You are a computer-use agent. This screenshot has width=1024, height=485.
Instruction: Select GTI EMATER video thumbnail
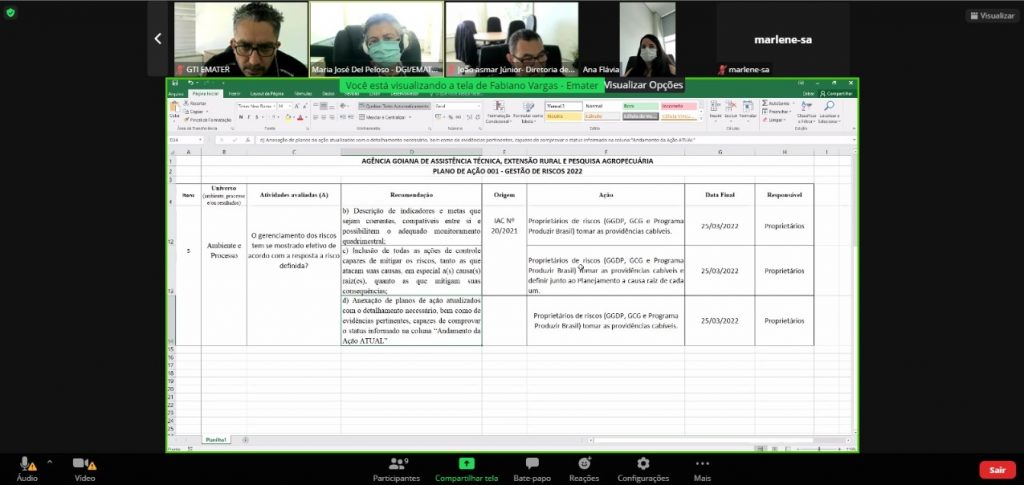(x=239, y=38)
